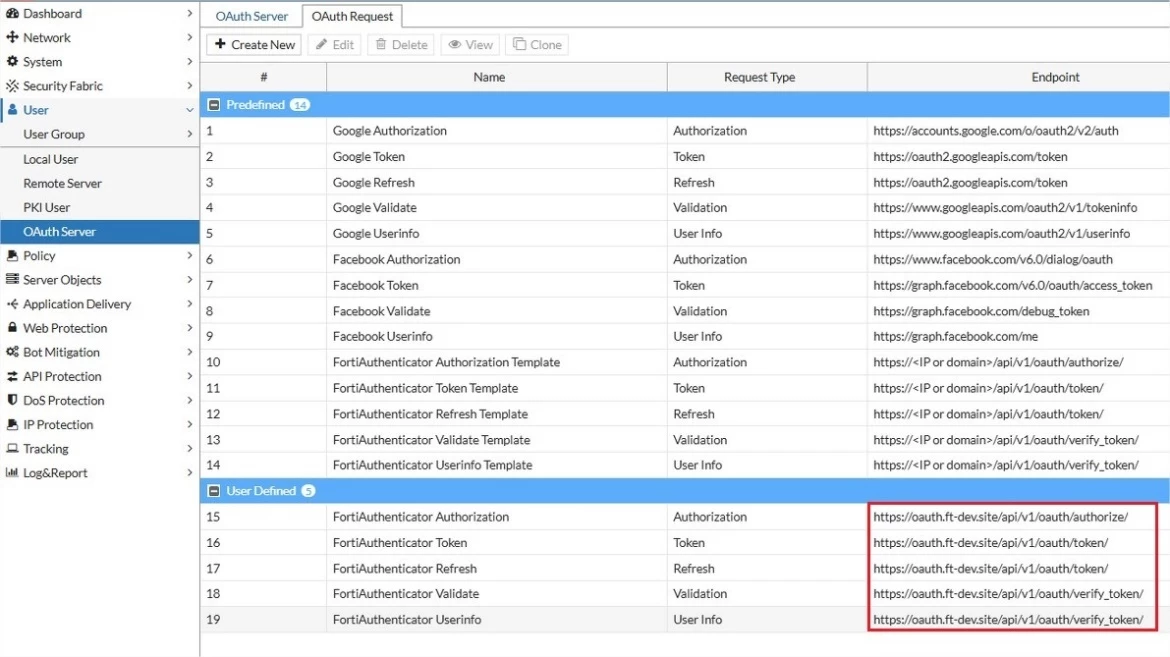Click the eye icon on View
The width and height of the screenshot is (1170, 657).
tap(454, 44)
